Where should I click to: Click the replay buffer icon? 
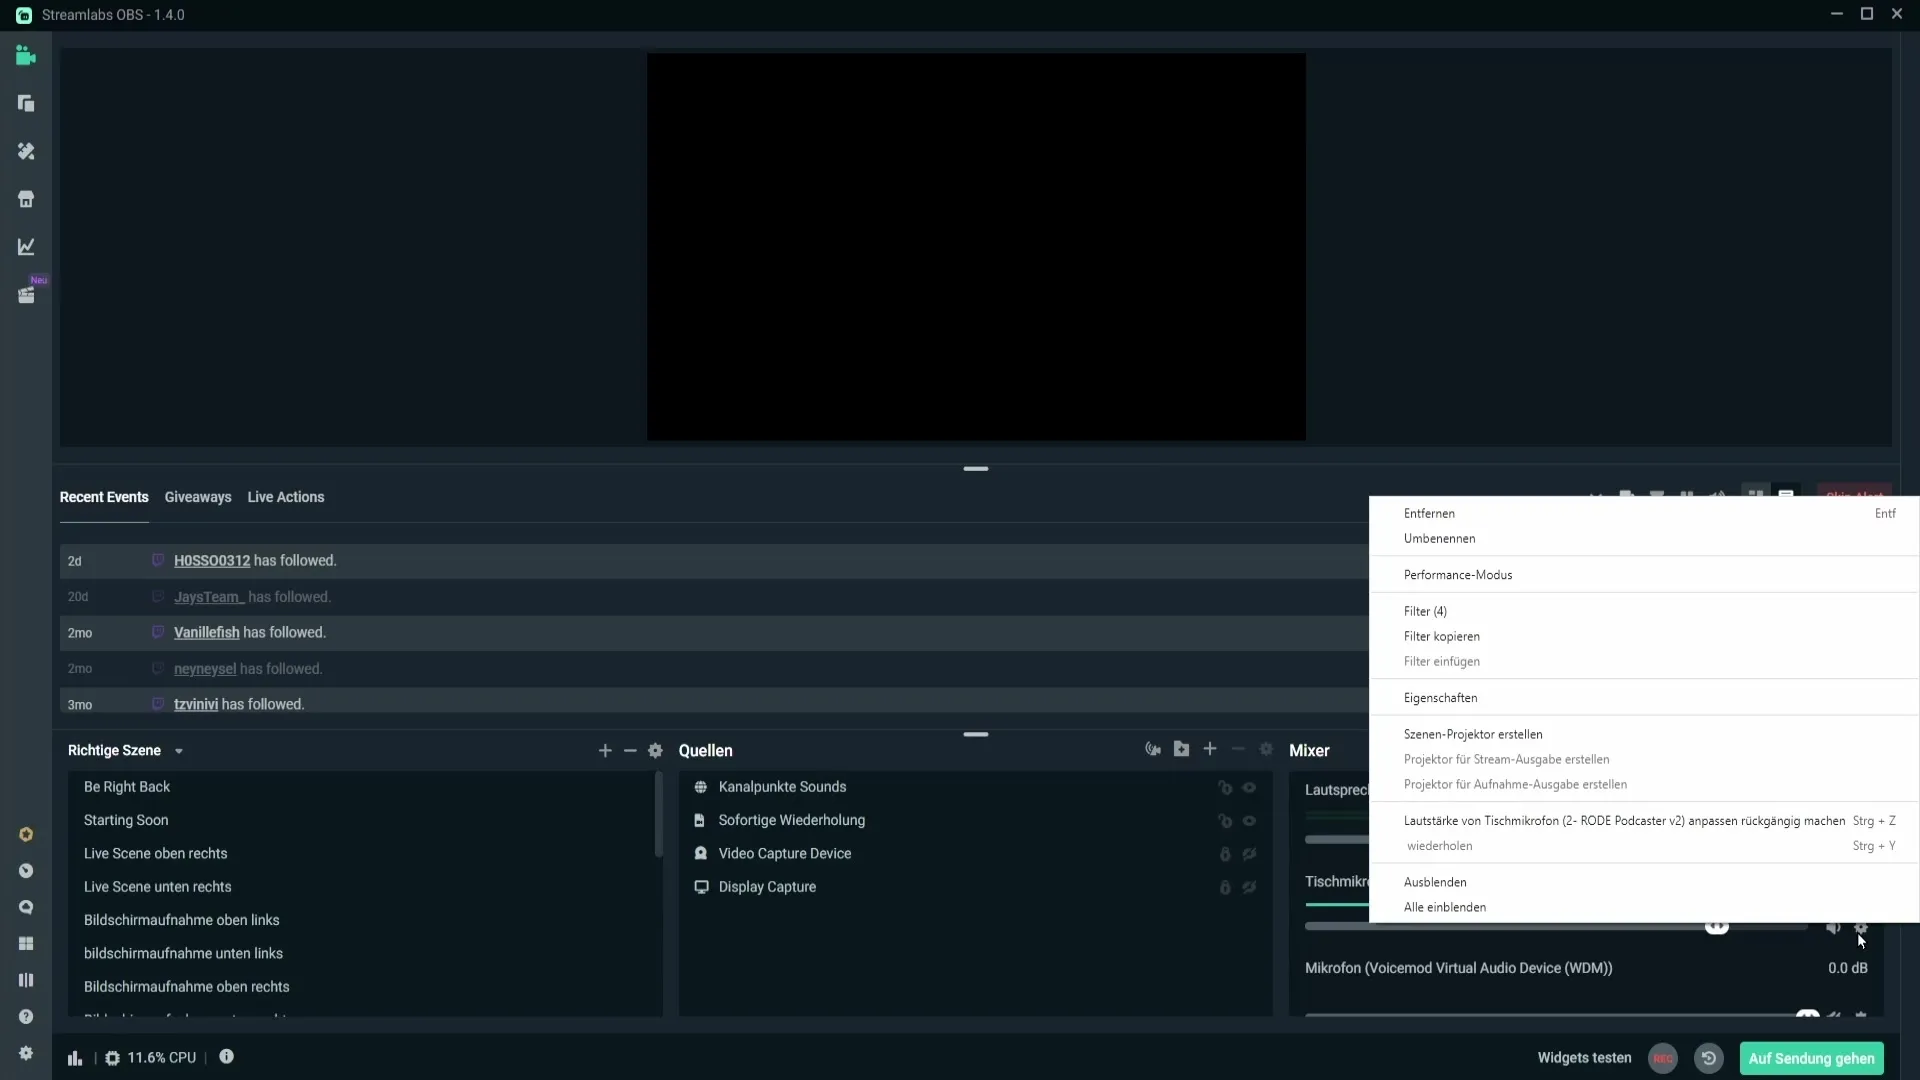click(1709, 1058)
